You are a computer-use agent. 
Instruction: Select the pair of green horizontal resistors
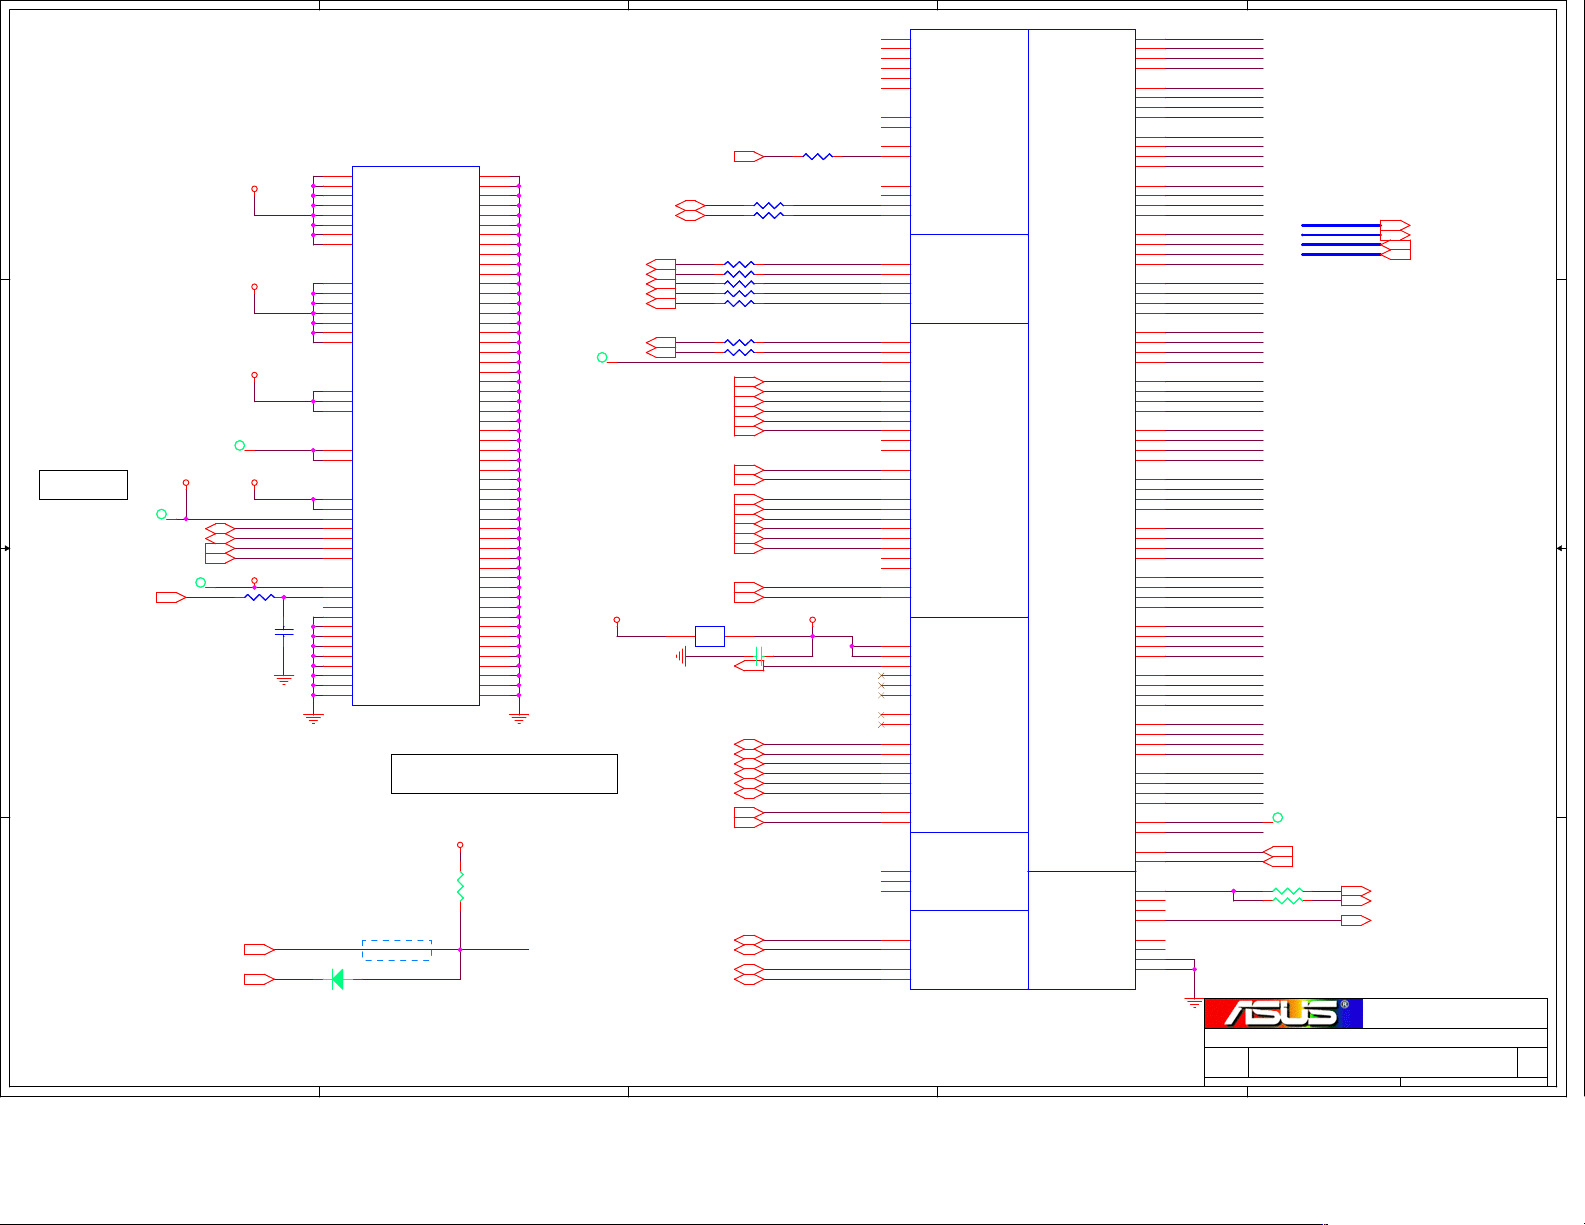(x=1288, y=895)
